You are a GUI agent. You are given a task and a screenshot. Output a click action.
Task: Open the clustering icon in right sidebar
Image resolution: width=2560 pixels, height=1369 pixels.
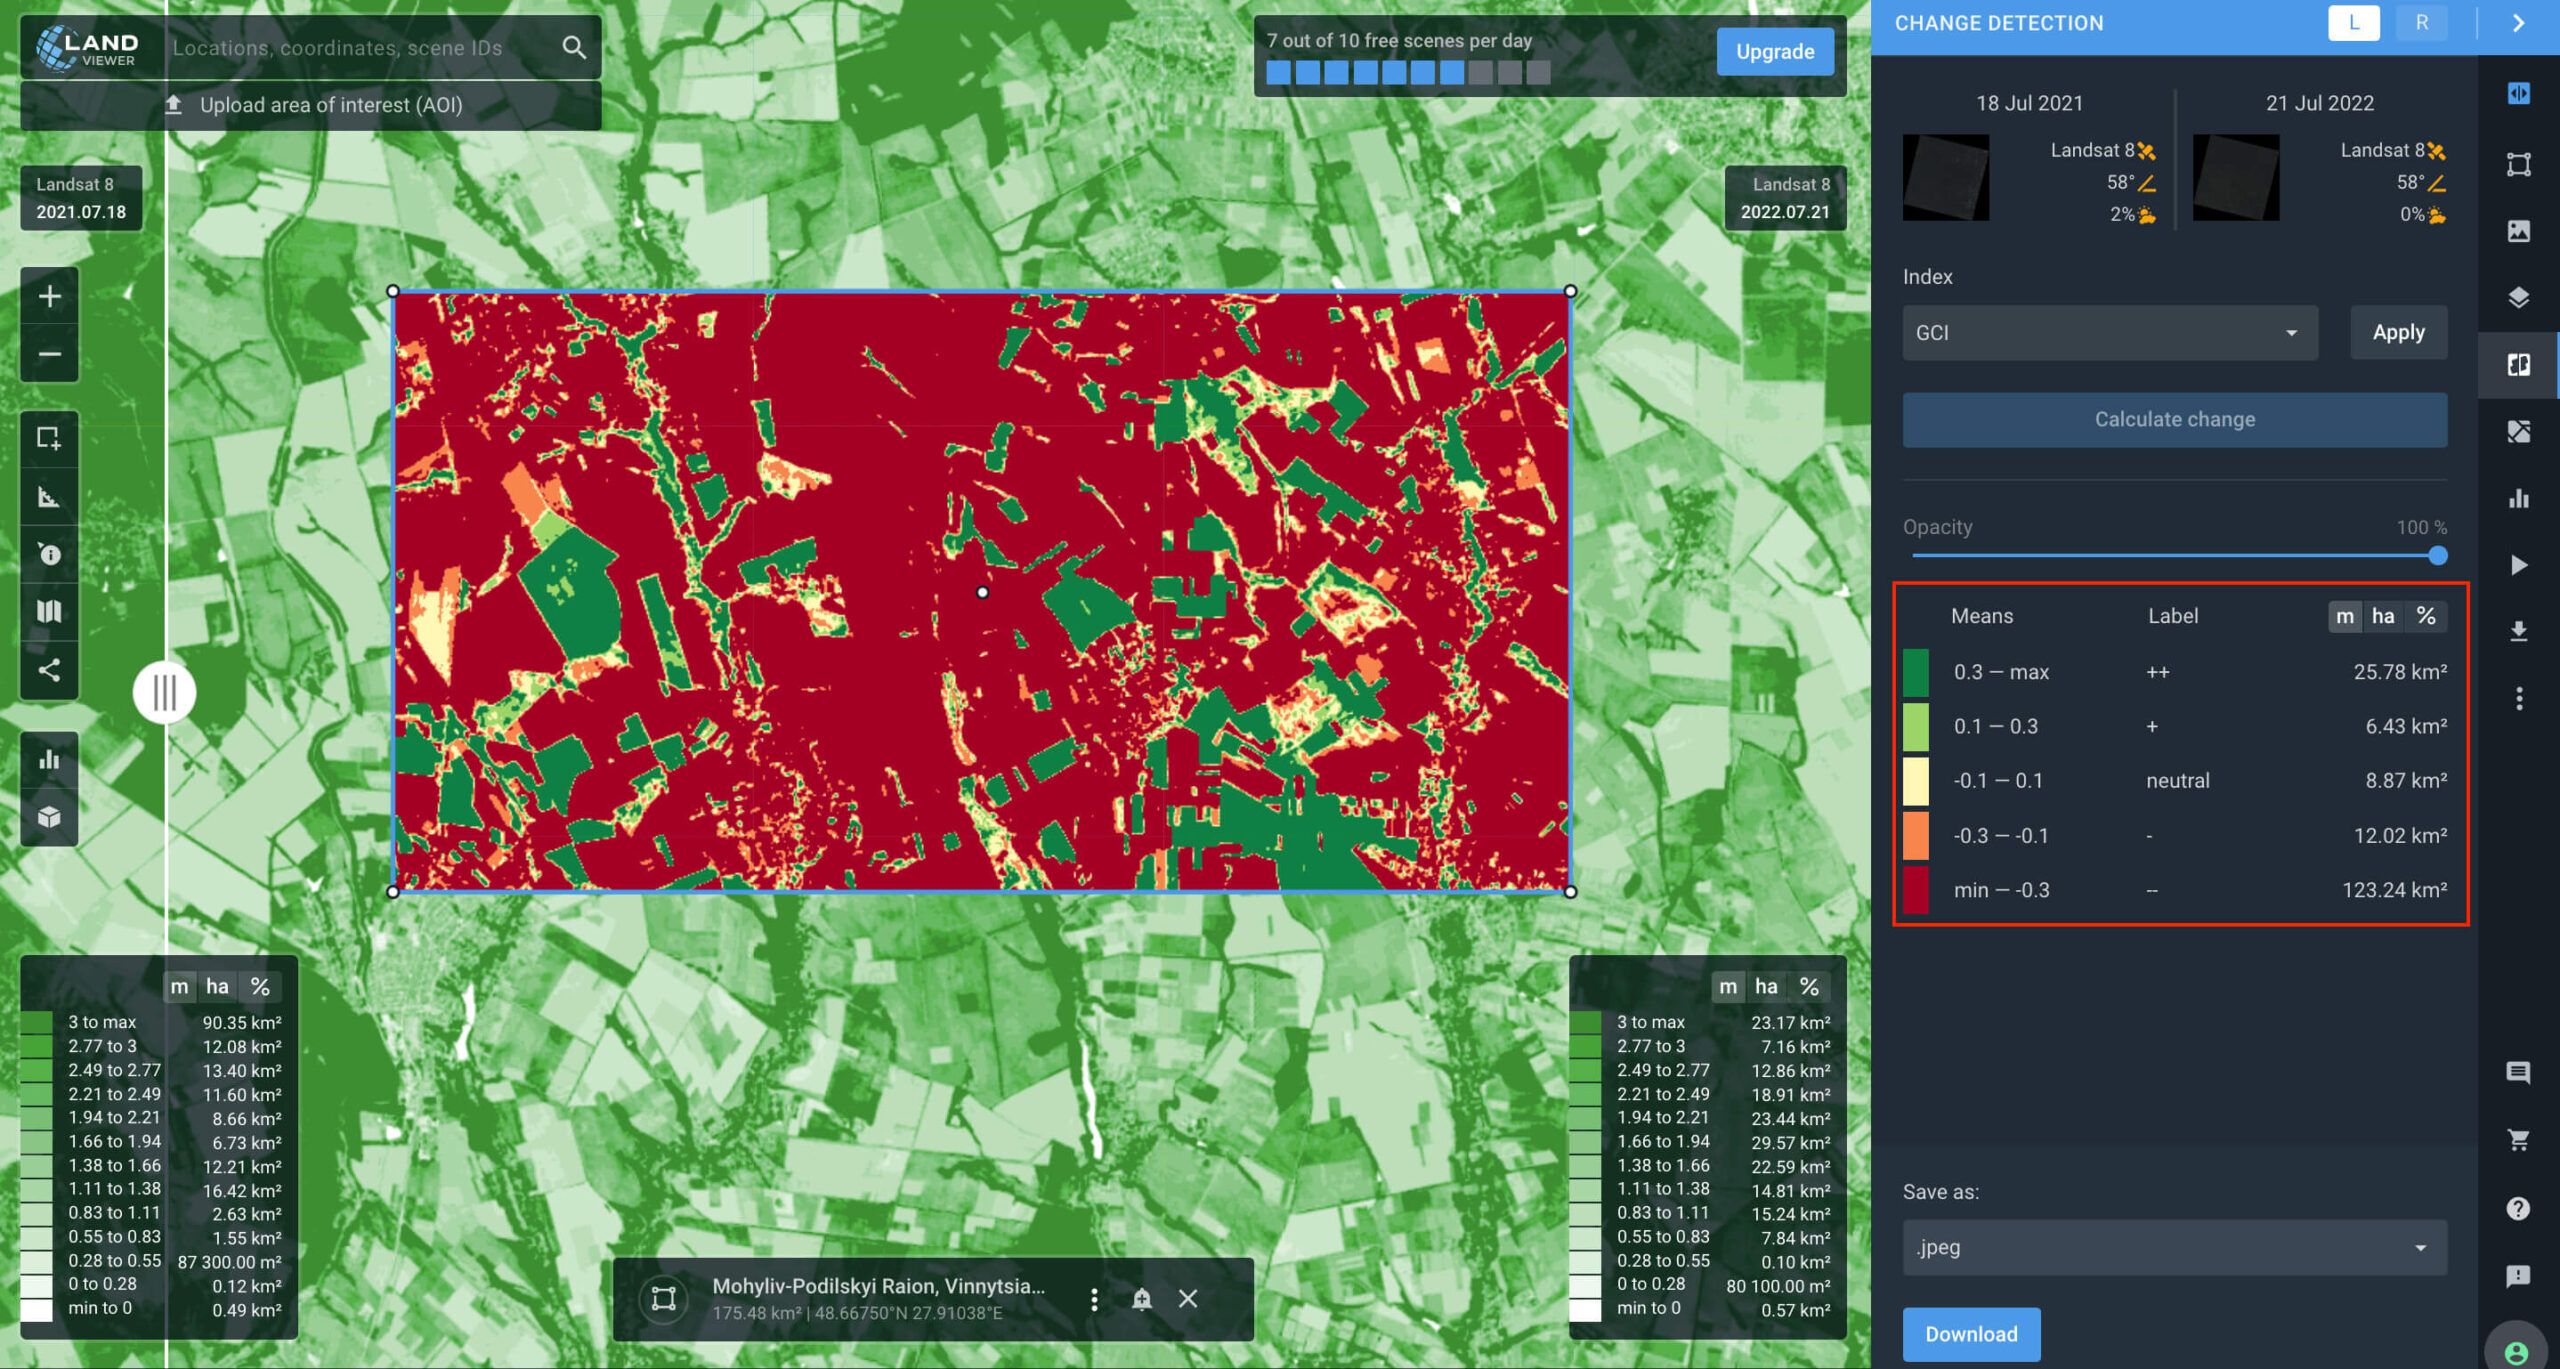point(2518,432)
